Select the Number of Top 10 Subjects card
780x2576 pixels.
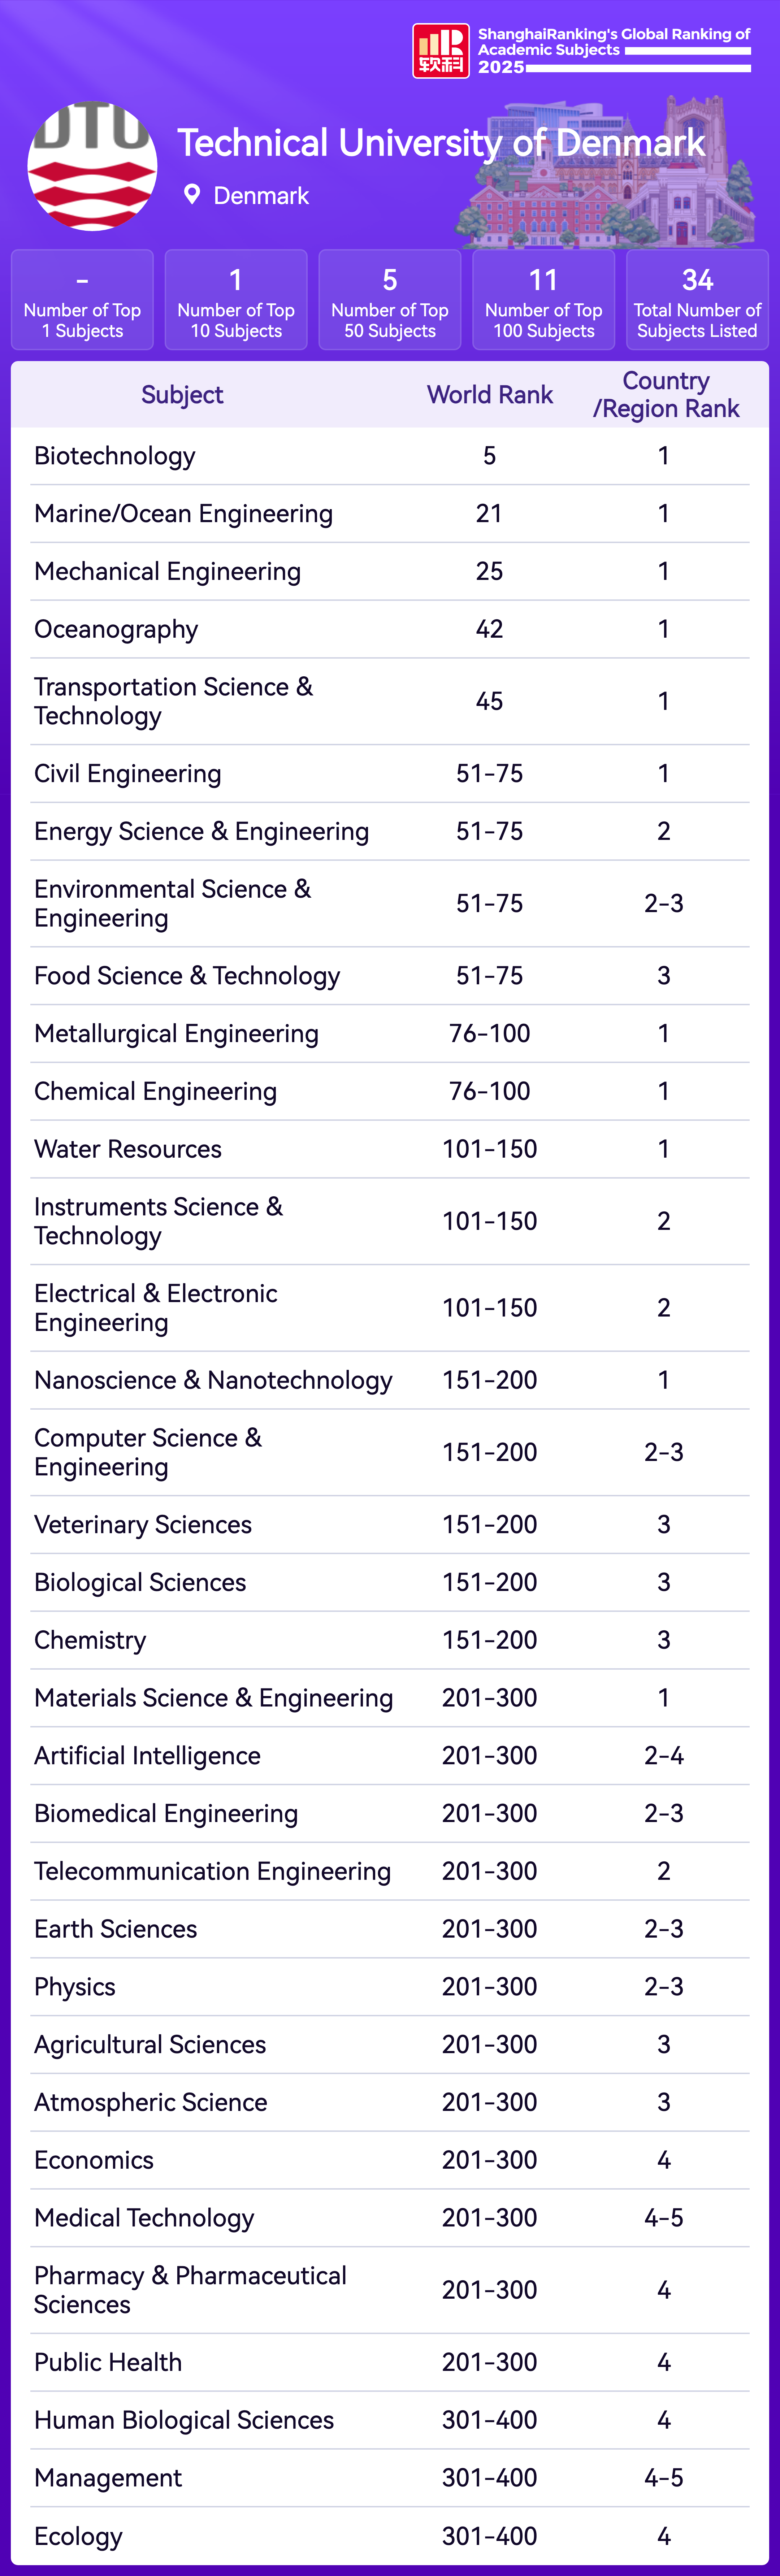236,300
